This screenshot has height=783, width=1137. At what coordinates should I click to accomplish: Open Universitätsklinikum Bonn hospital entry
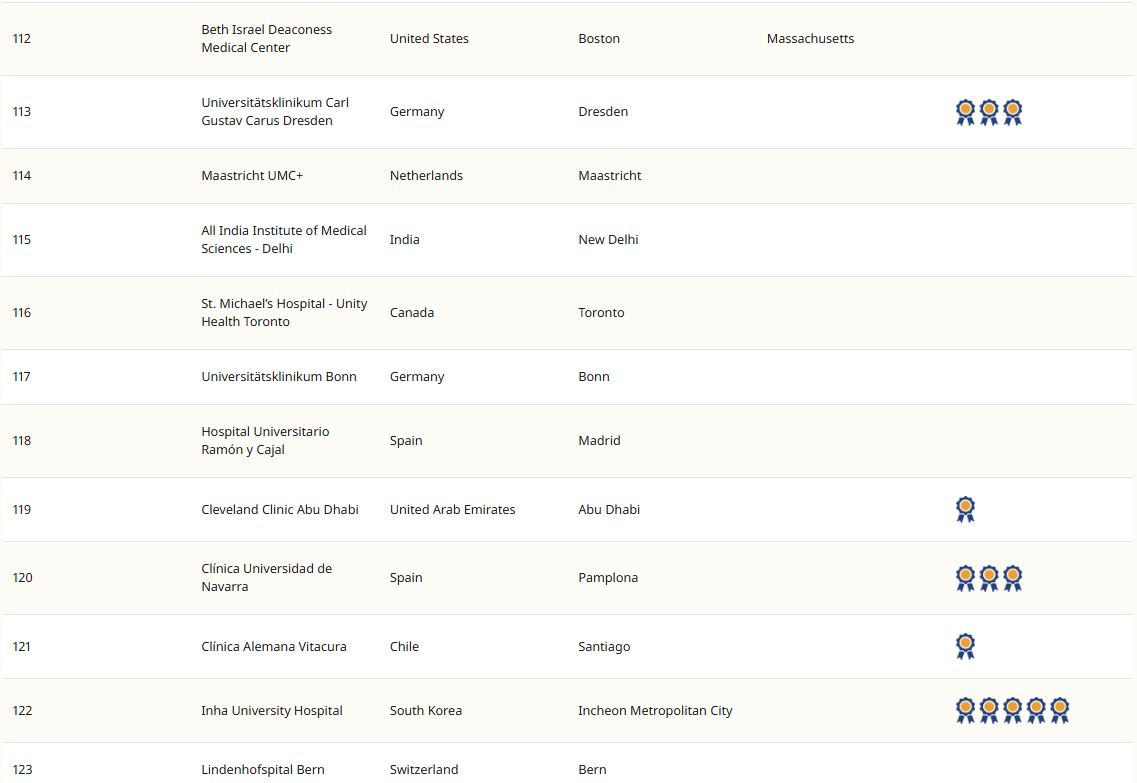pyautogui.click(x=278, y=377)
